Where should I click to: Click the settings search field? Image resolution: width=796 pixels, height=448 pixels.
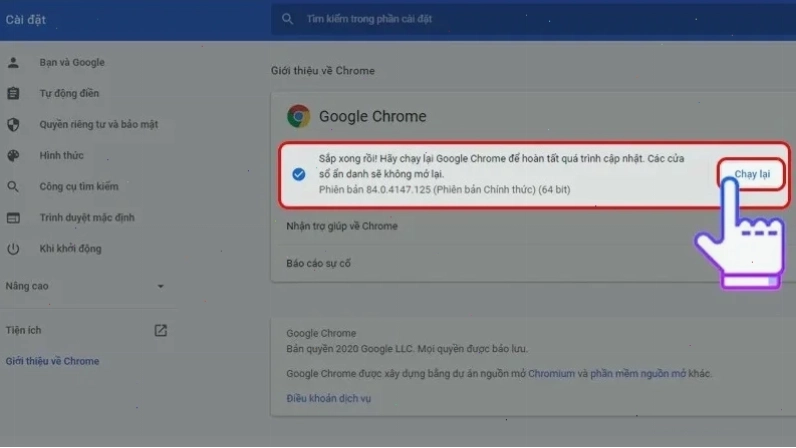tap(533, 19)
